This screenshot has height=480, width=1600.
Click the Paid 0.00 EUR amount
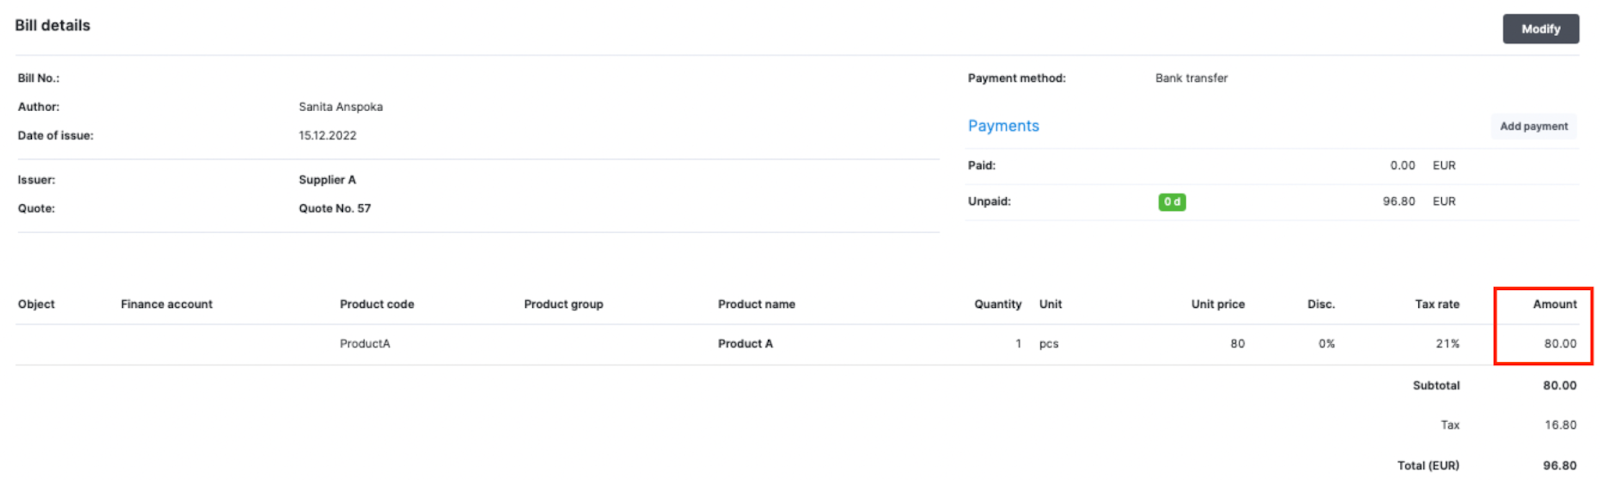(1423, 166)
